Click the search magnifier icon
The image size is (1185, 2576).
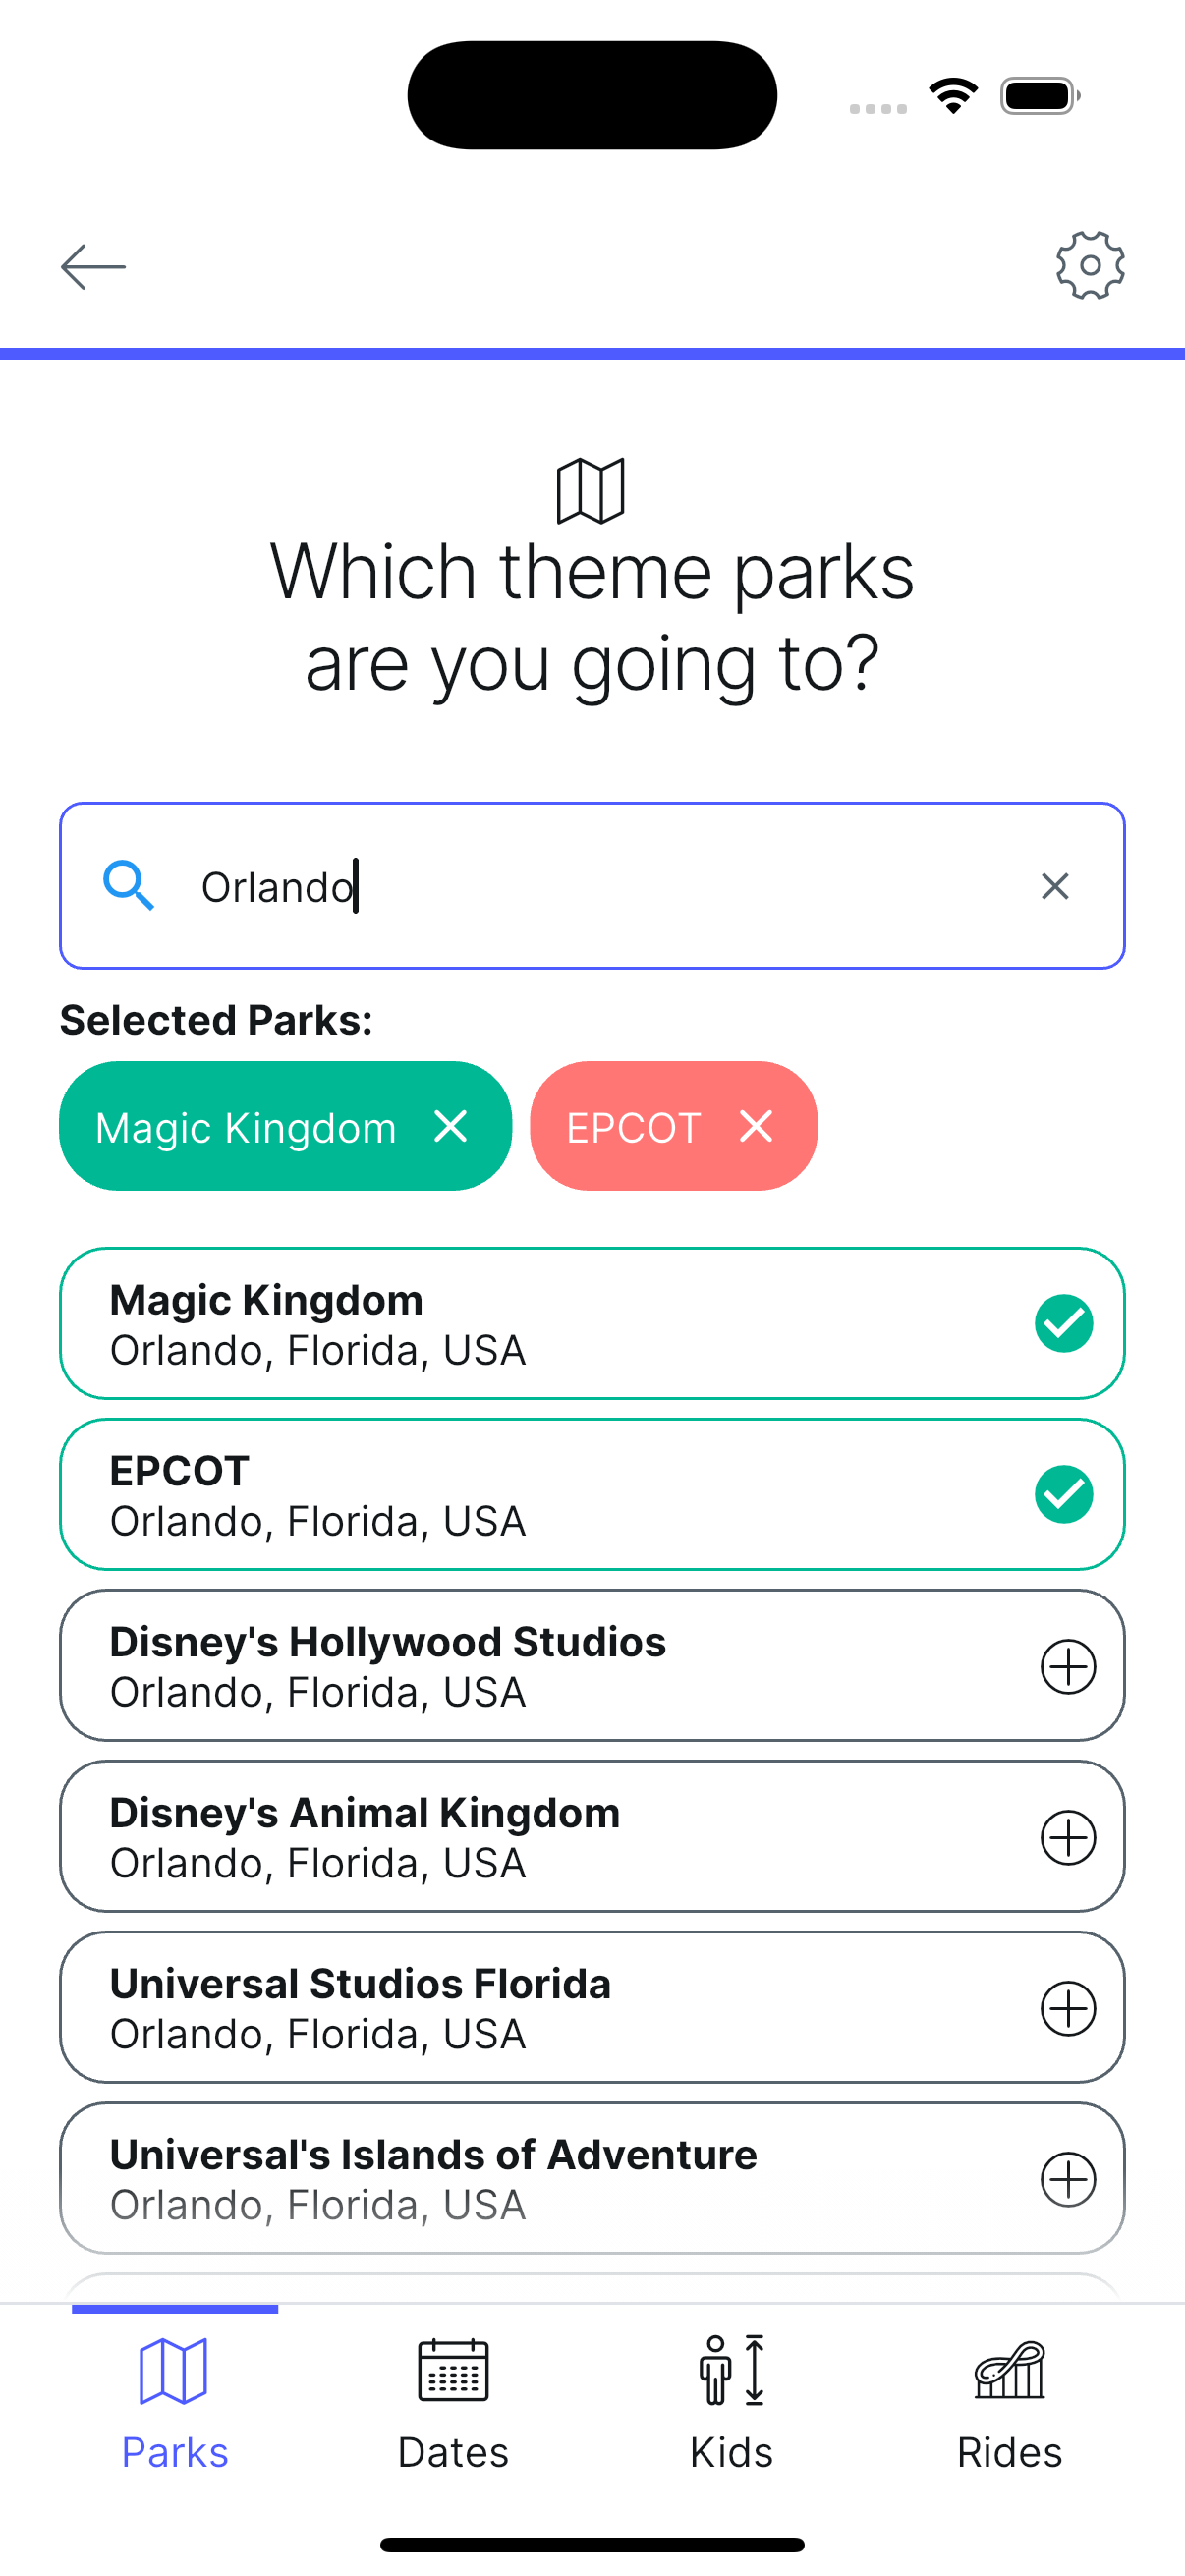pyautogui.click(x=129, y=886)
